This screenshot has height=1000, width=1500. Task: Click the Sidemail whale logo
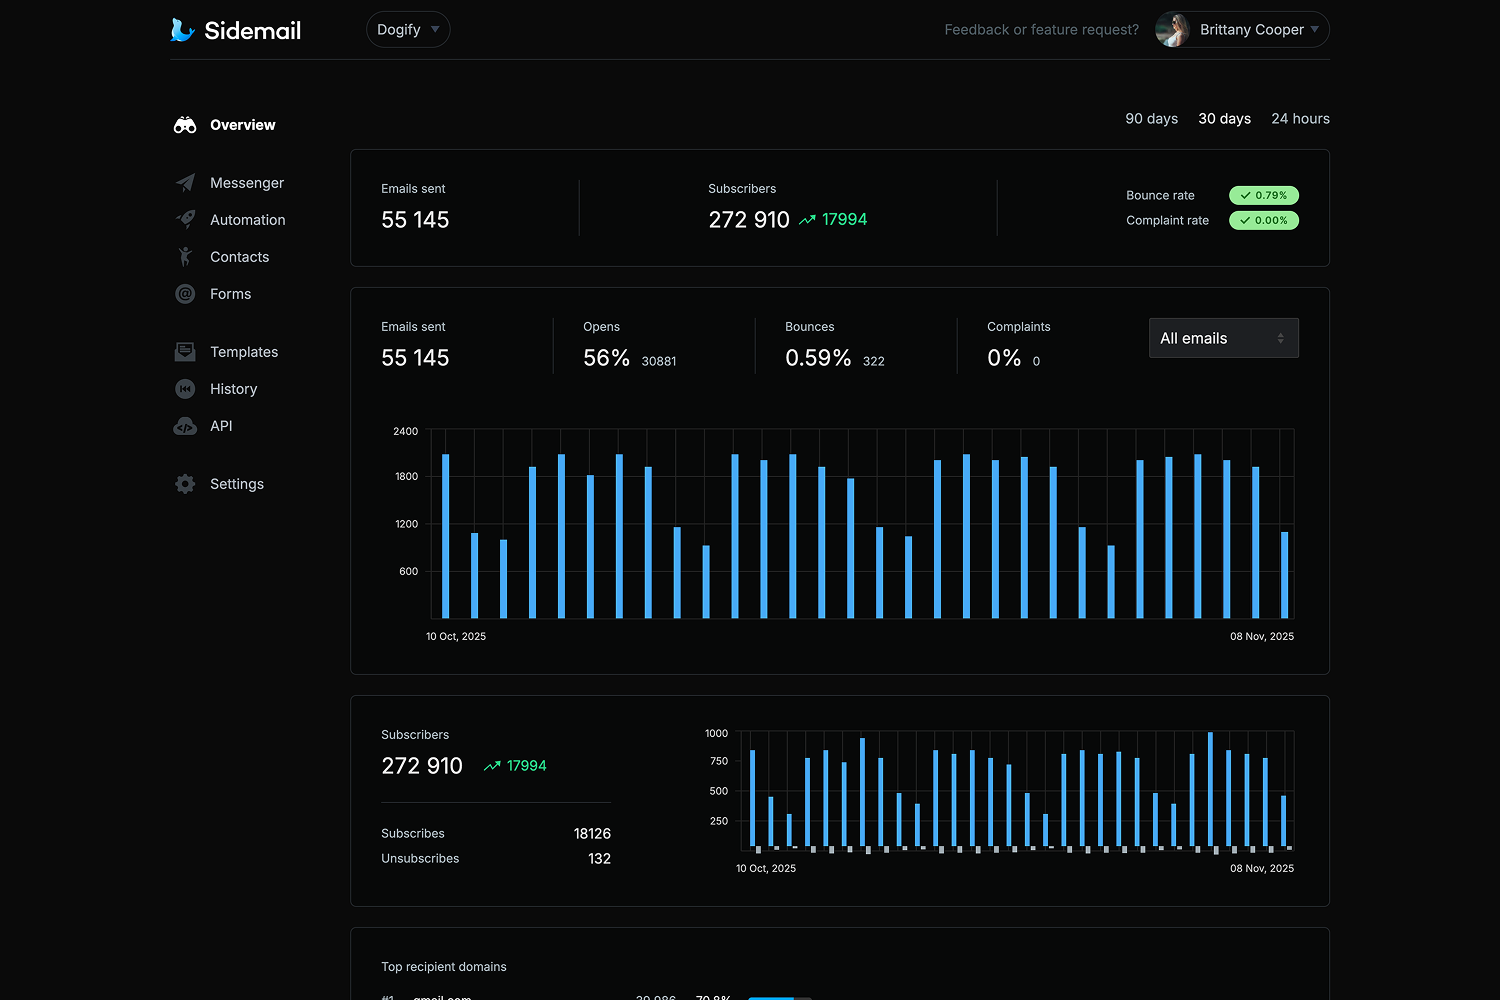(183, 29)
